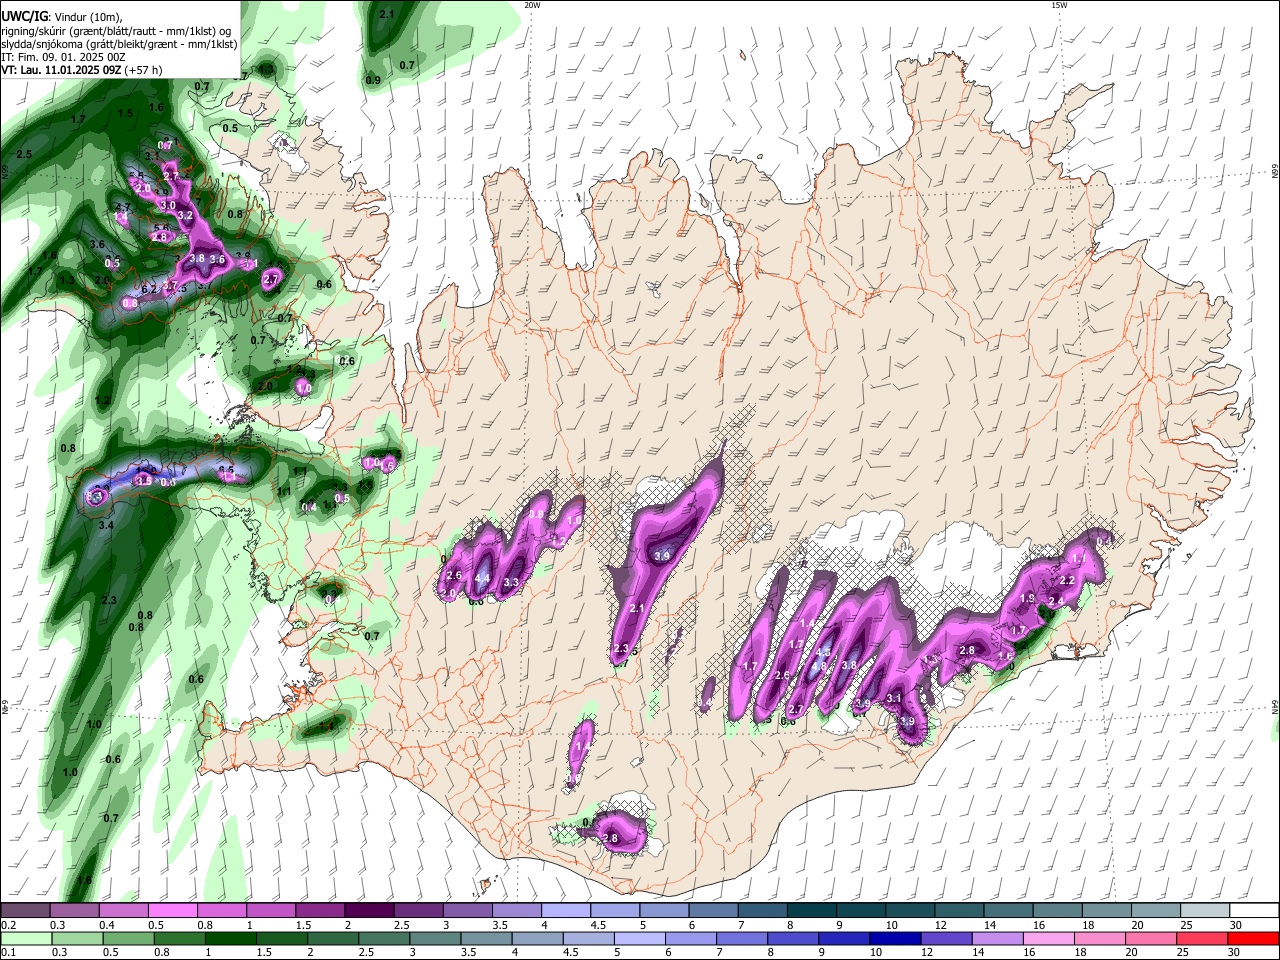Click the violet 12–14 rain legend swatch
This screenshot has width=1280, height=960.
pyautogui.click(x=947, y=938)
